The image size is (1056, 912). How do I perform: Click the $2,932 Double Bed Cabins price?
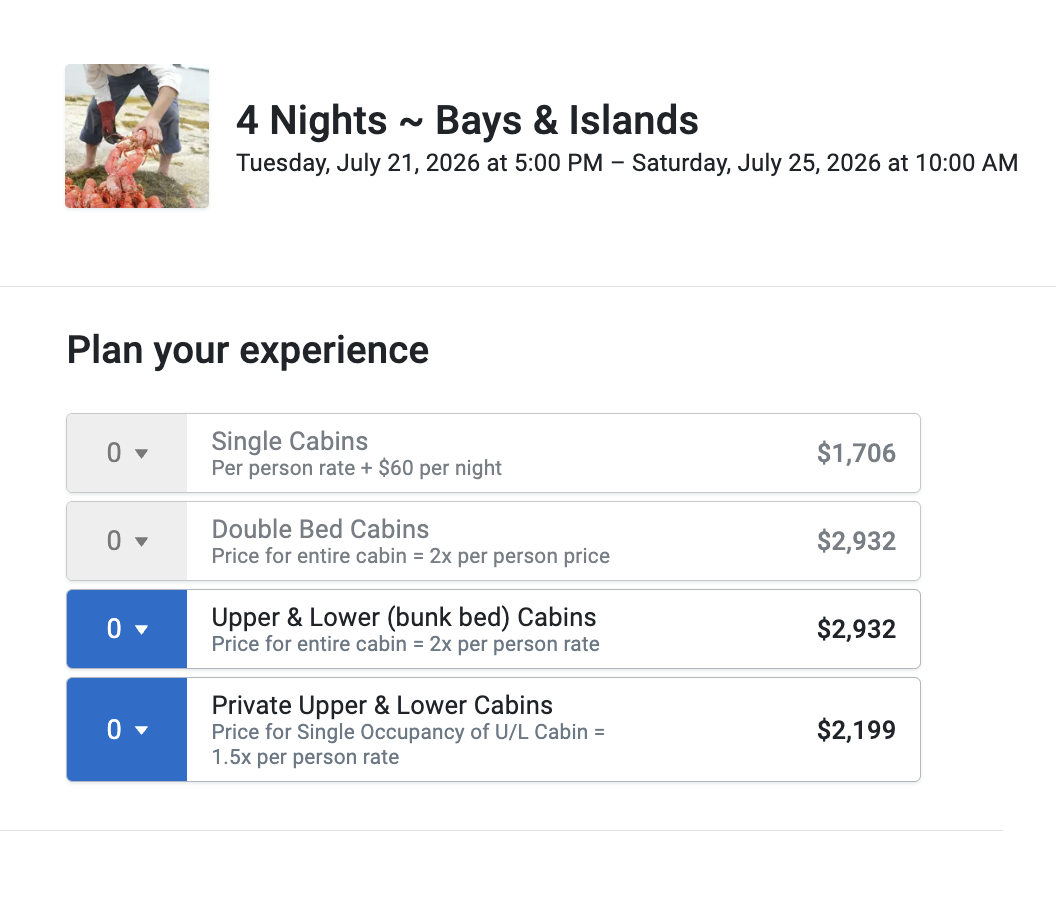click(856, 542)
